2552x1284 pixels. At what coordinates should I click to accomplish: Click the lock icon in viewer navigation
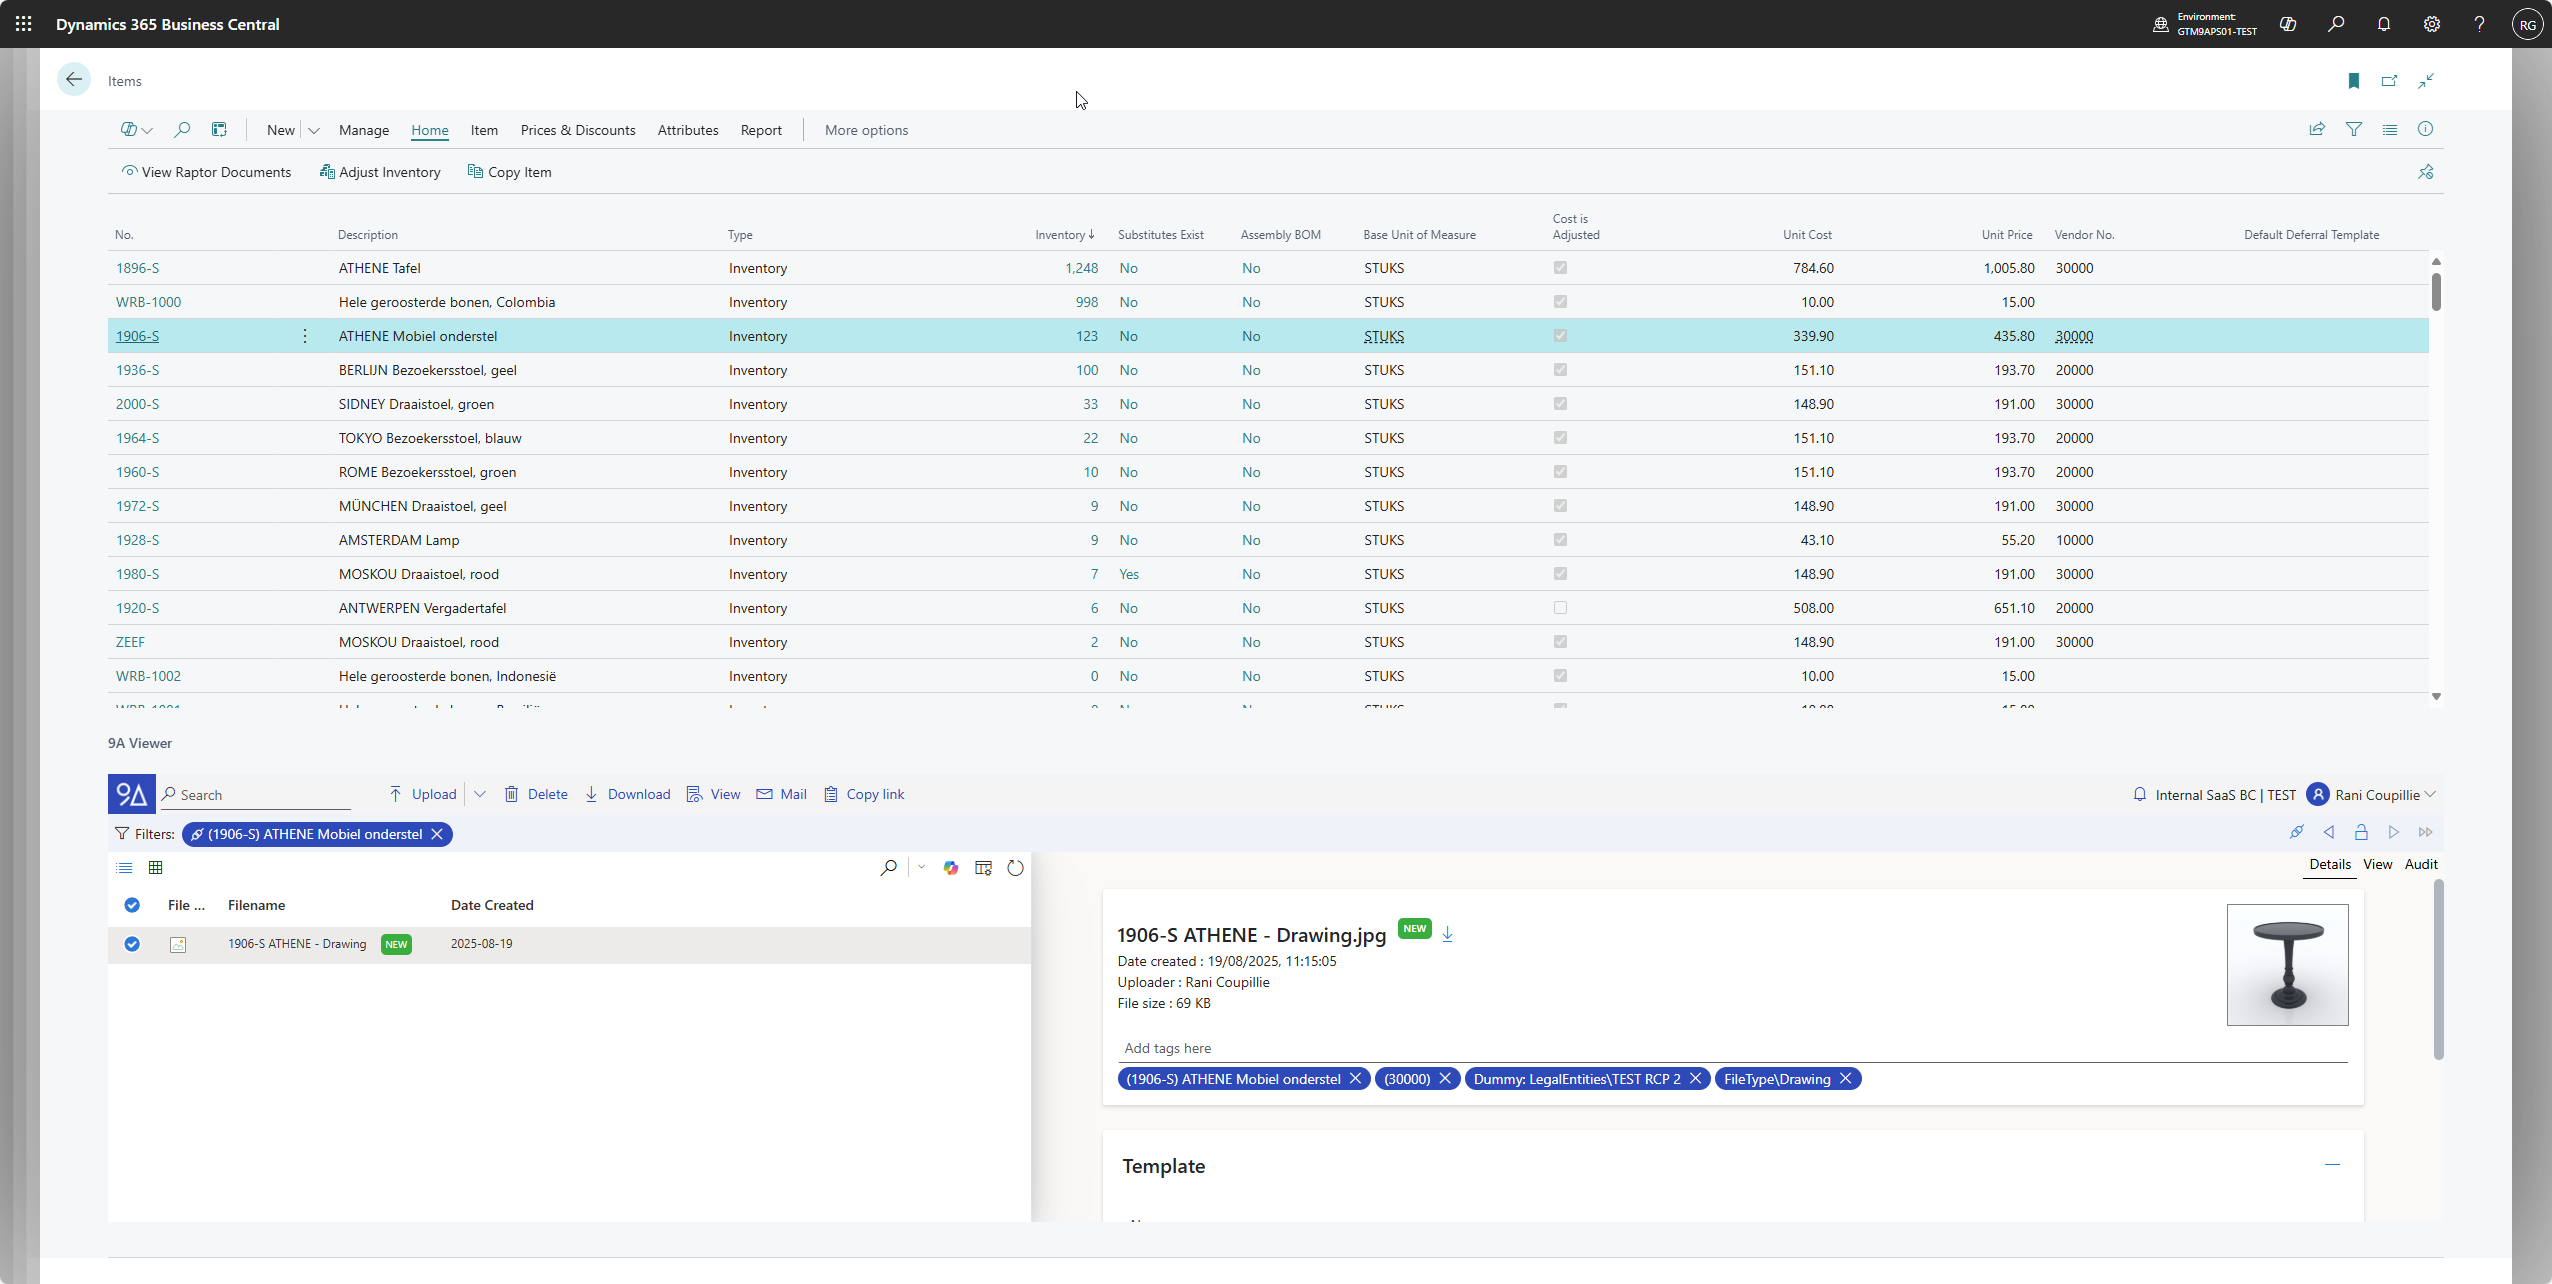click(2361, 832)
